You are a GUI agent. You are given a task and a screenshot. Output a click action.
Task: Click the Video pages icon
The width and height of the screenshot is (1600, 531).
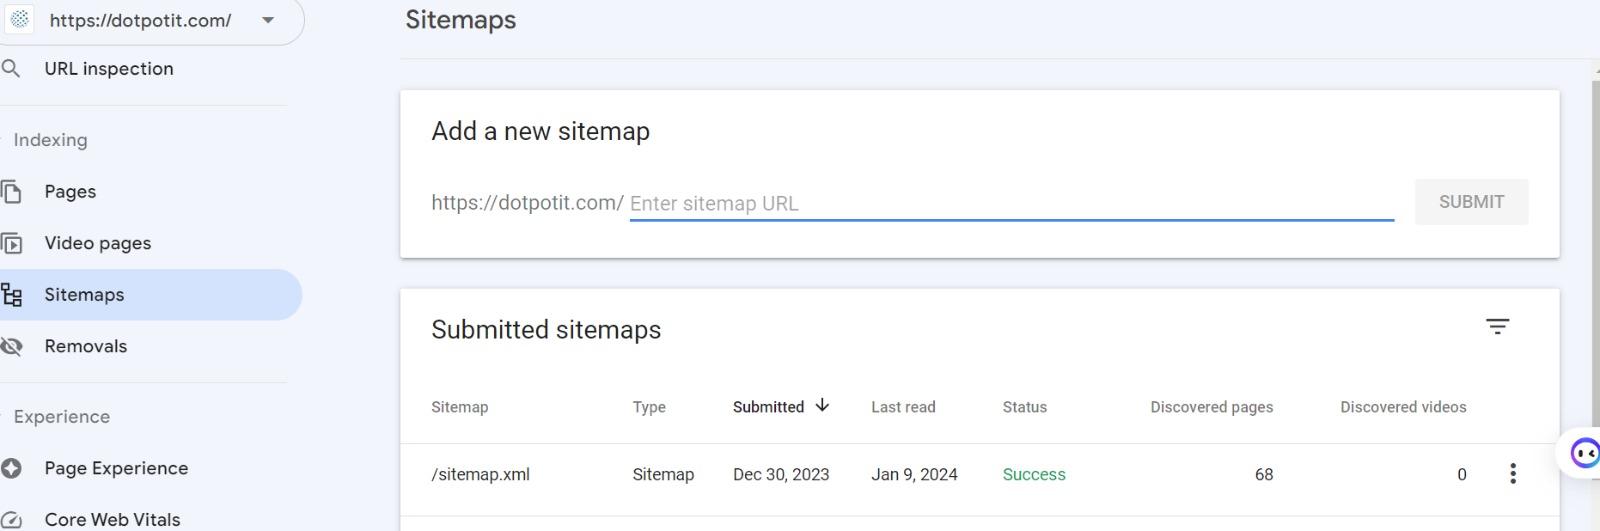[11, 243]
